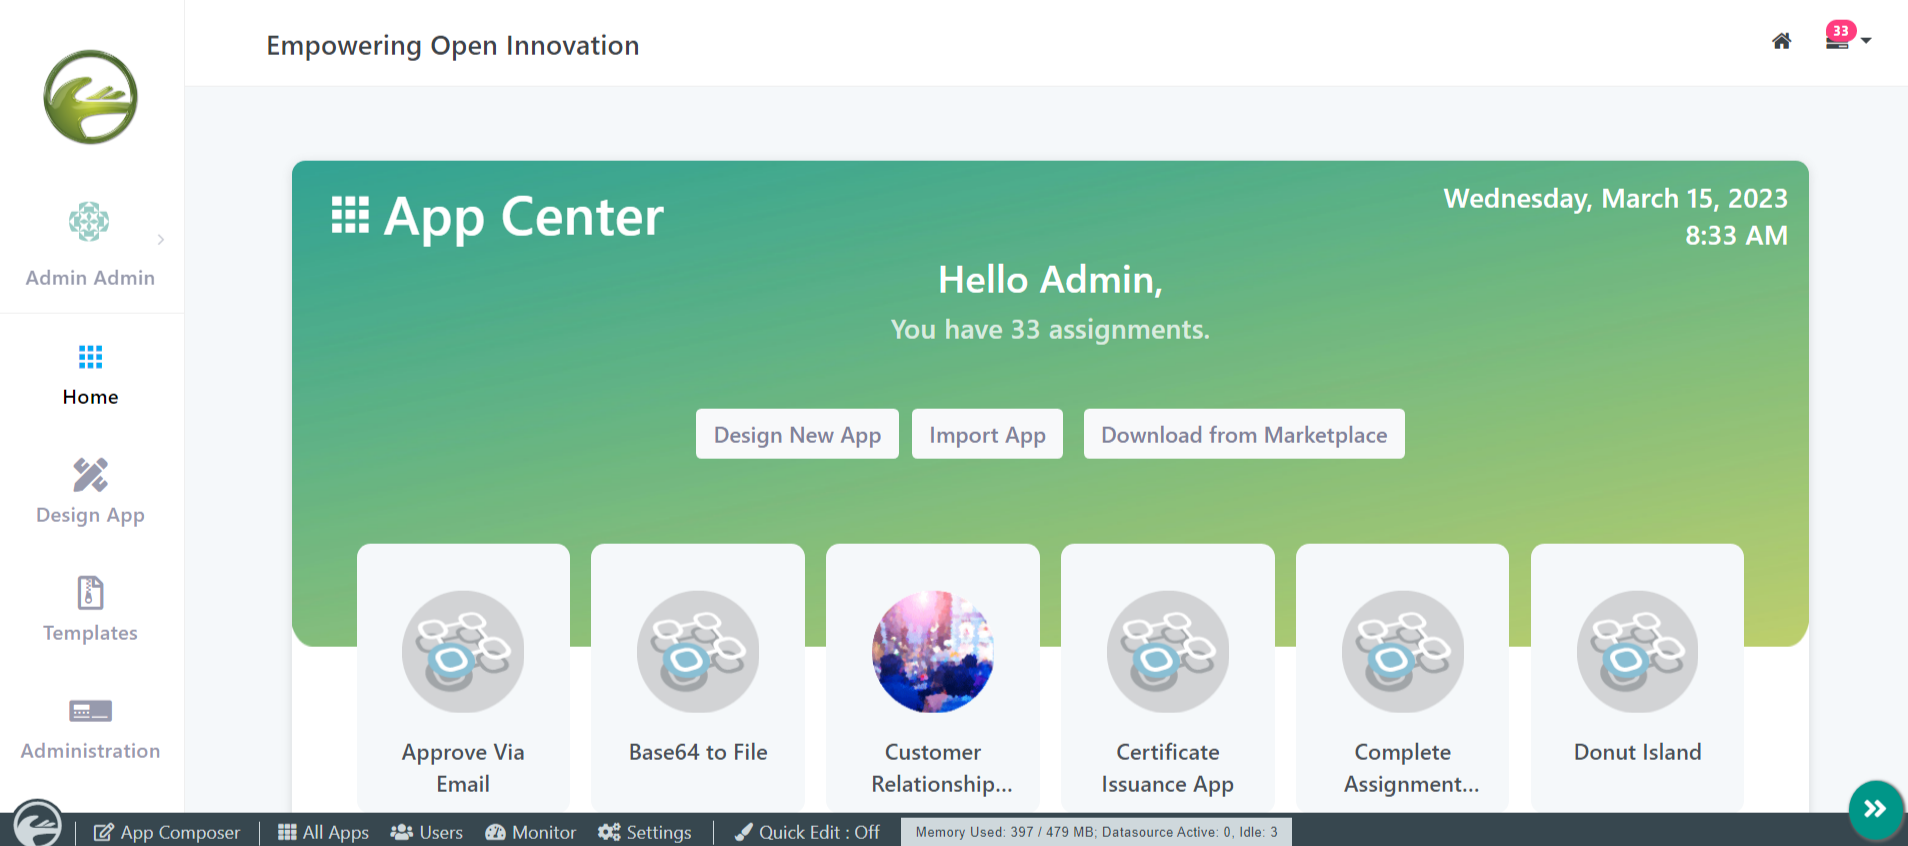Click the 'Certificate Issuance App' label
The height and width of the screenshot is (846, 1908).
[1168, 768]
